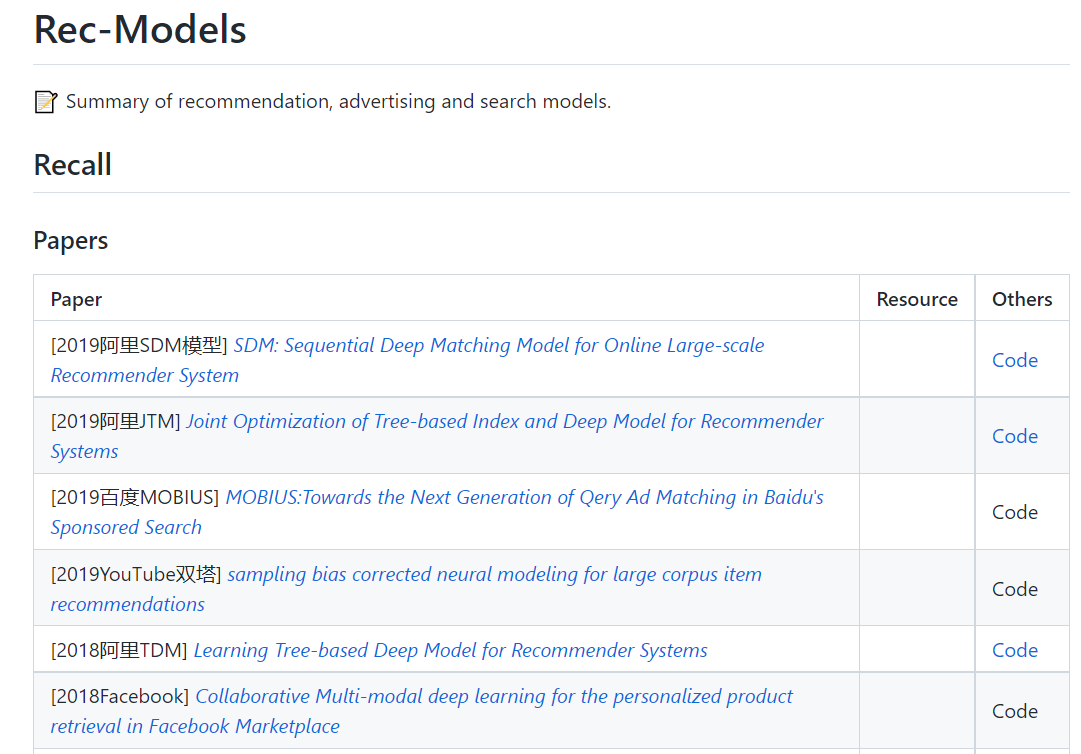
Task: Click the [2018Facebook] label text
Action: (x=119, y=696)
